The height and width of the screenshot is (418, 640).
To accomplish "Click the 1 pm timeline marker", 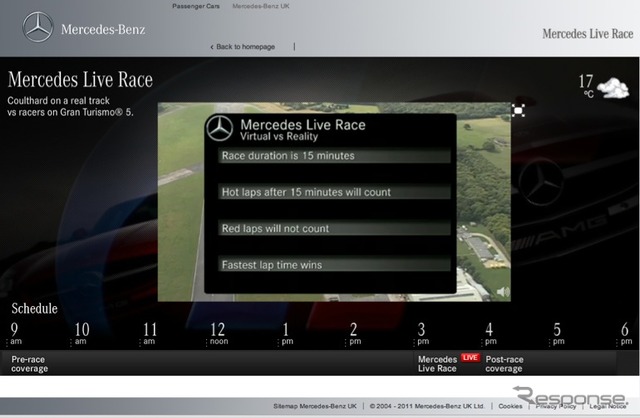I will tap(286, 334).
